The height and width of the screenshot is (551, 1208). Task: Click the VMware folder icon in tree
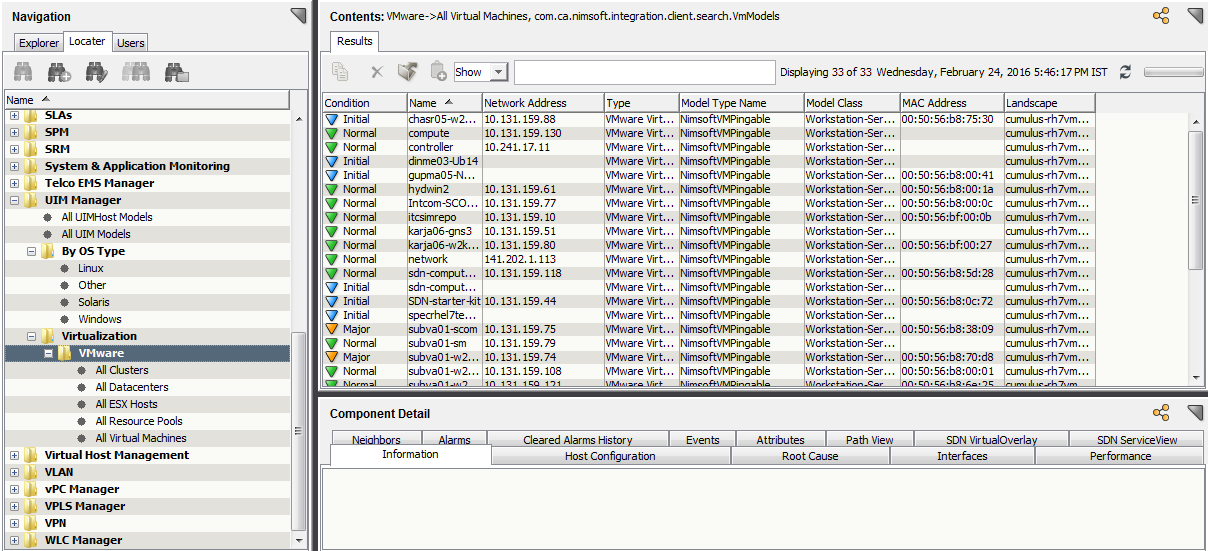coord(66,353)
